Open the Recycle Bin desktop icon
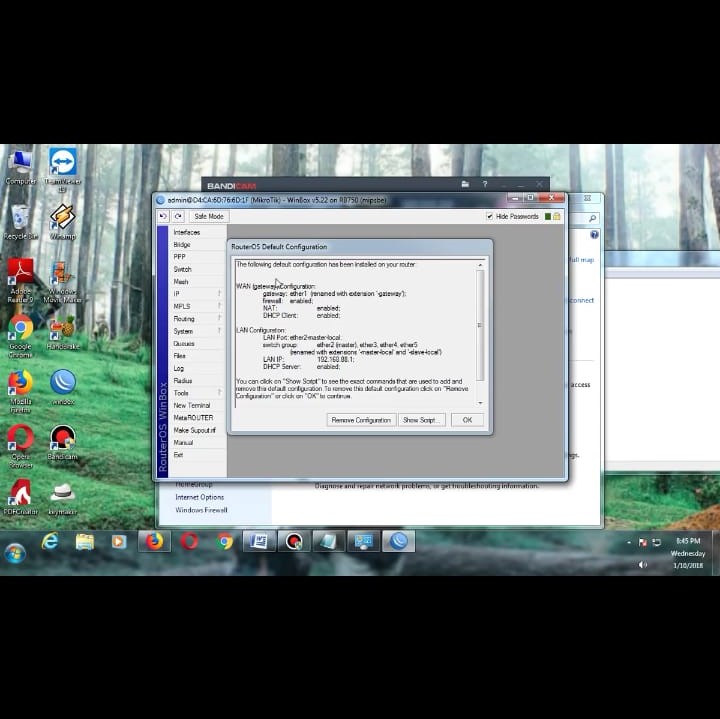The width and height of the screenshot is (720, 719). 20,223
